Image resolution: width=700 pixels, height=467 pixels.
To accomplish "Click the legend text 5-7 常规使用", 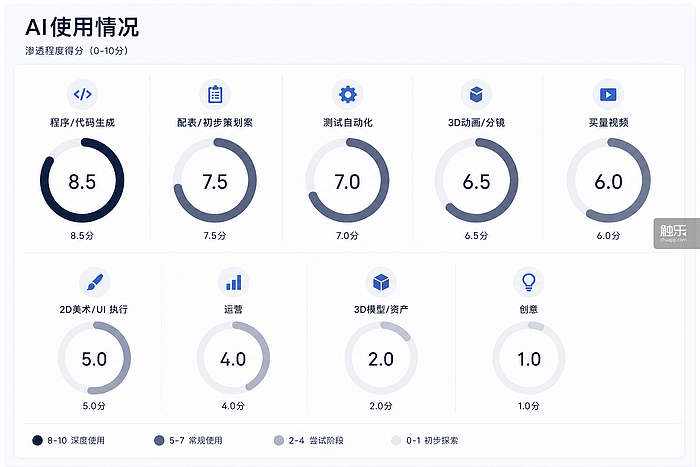I will [196, 441].
